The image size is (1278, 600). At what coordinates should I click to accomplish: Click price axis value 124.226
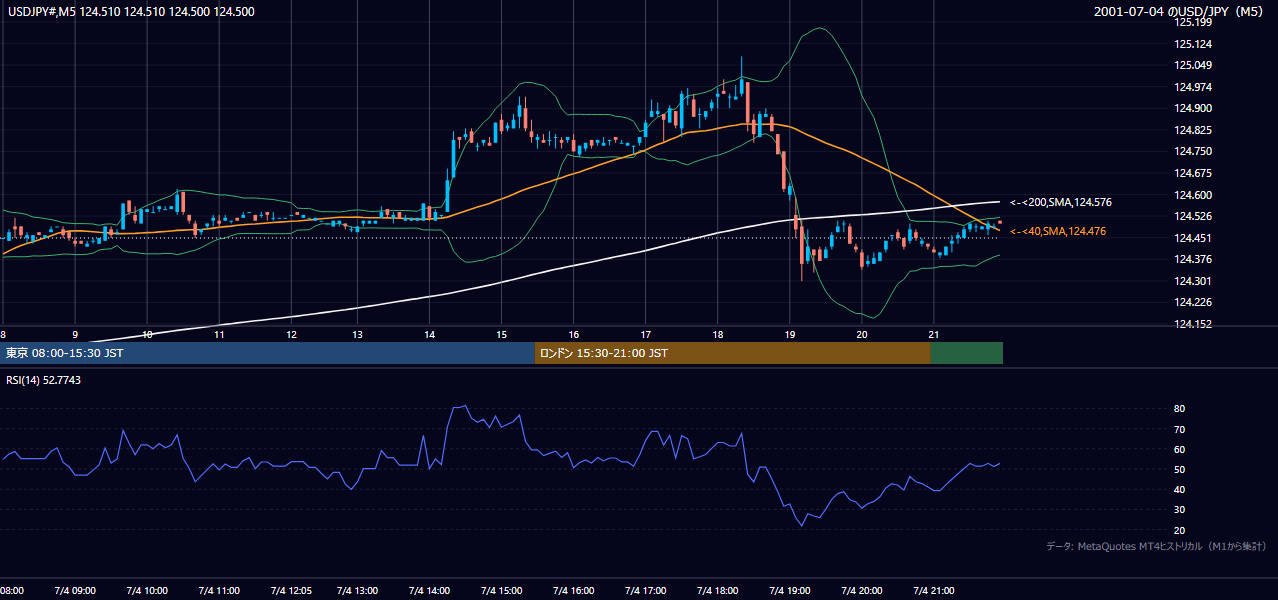[x=1193, y=302]
